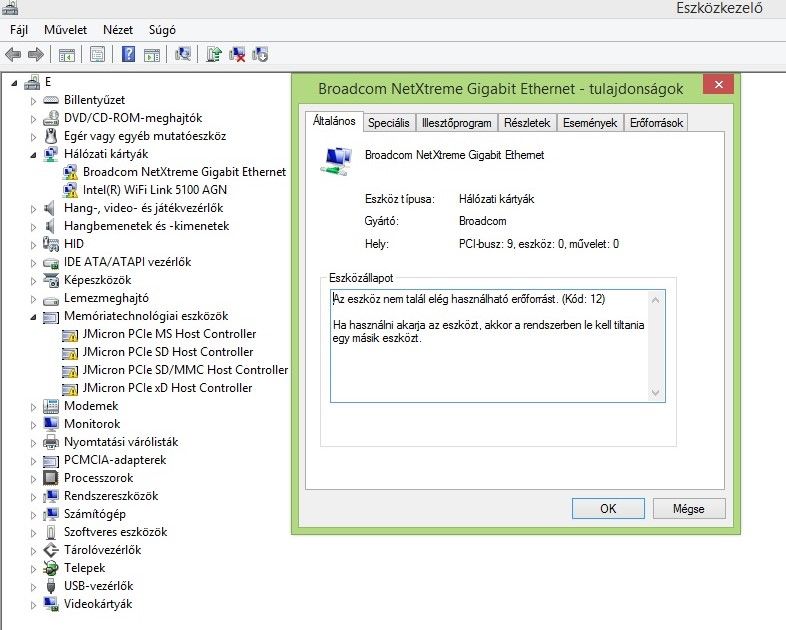Click the Billentyűzet keyboard icon
This screenshot has height=630, width=786.
[x=51, y=100]
